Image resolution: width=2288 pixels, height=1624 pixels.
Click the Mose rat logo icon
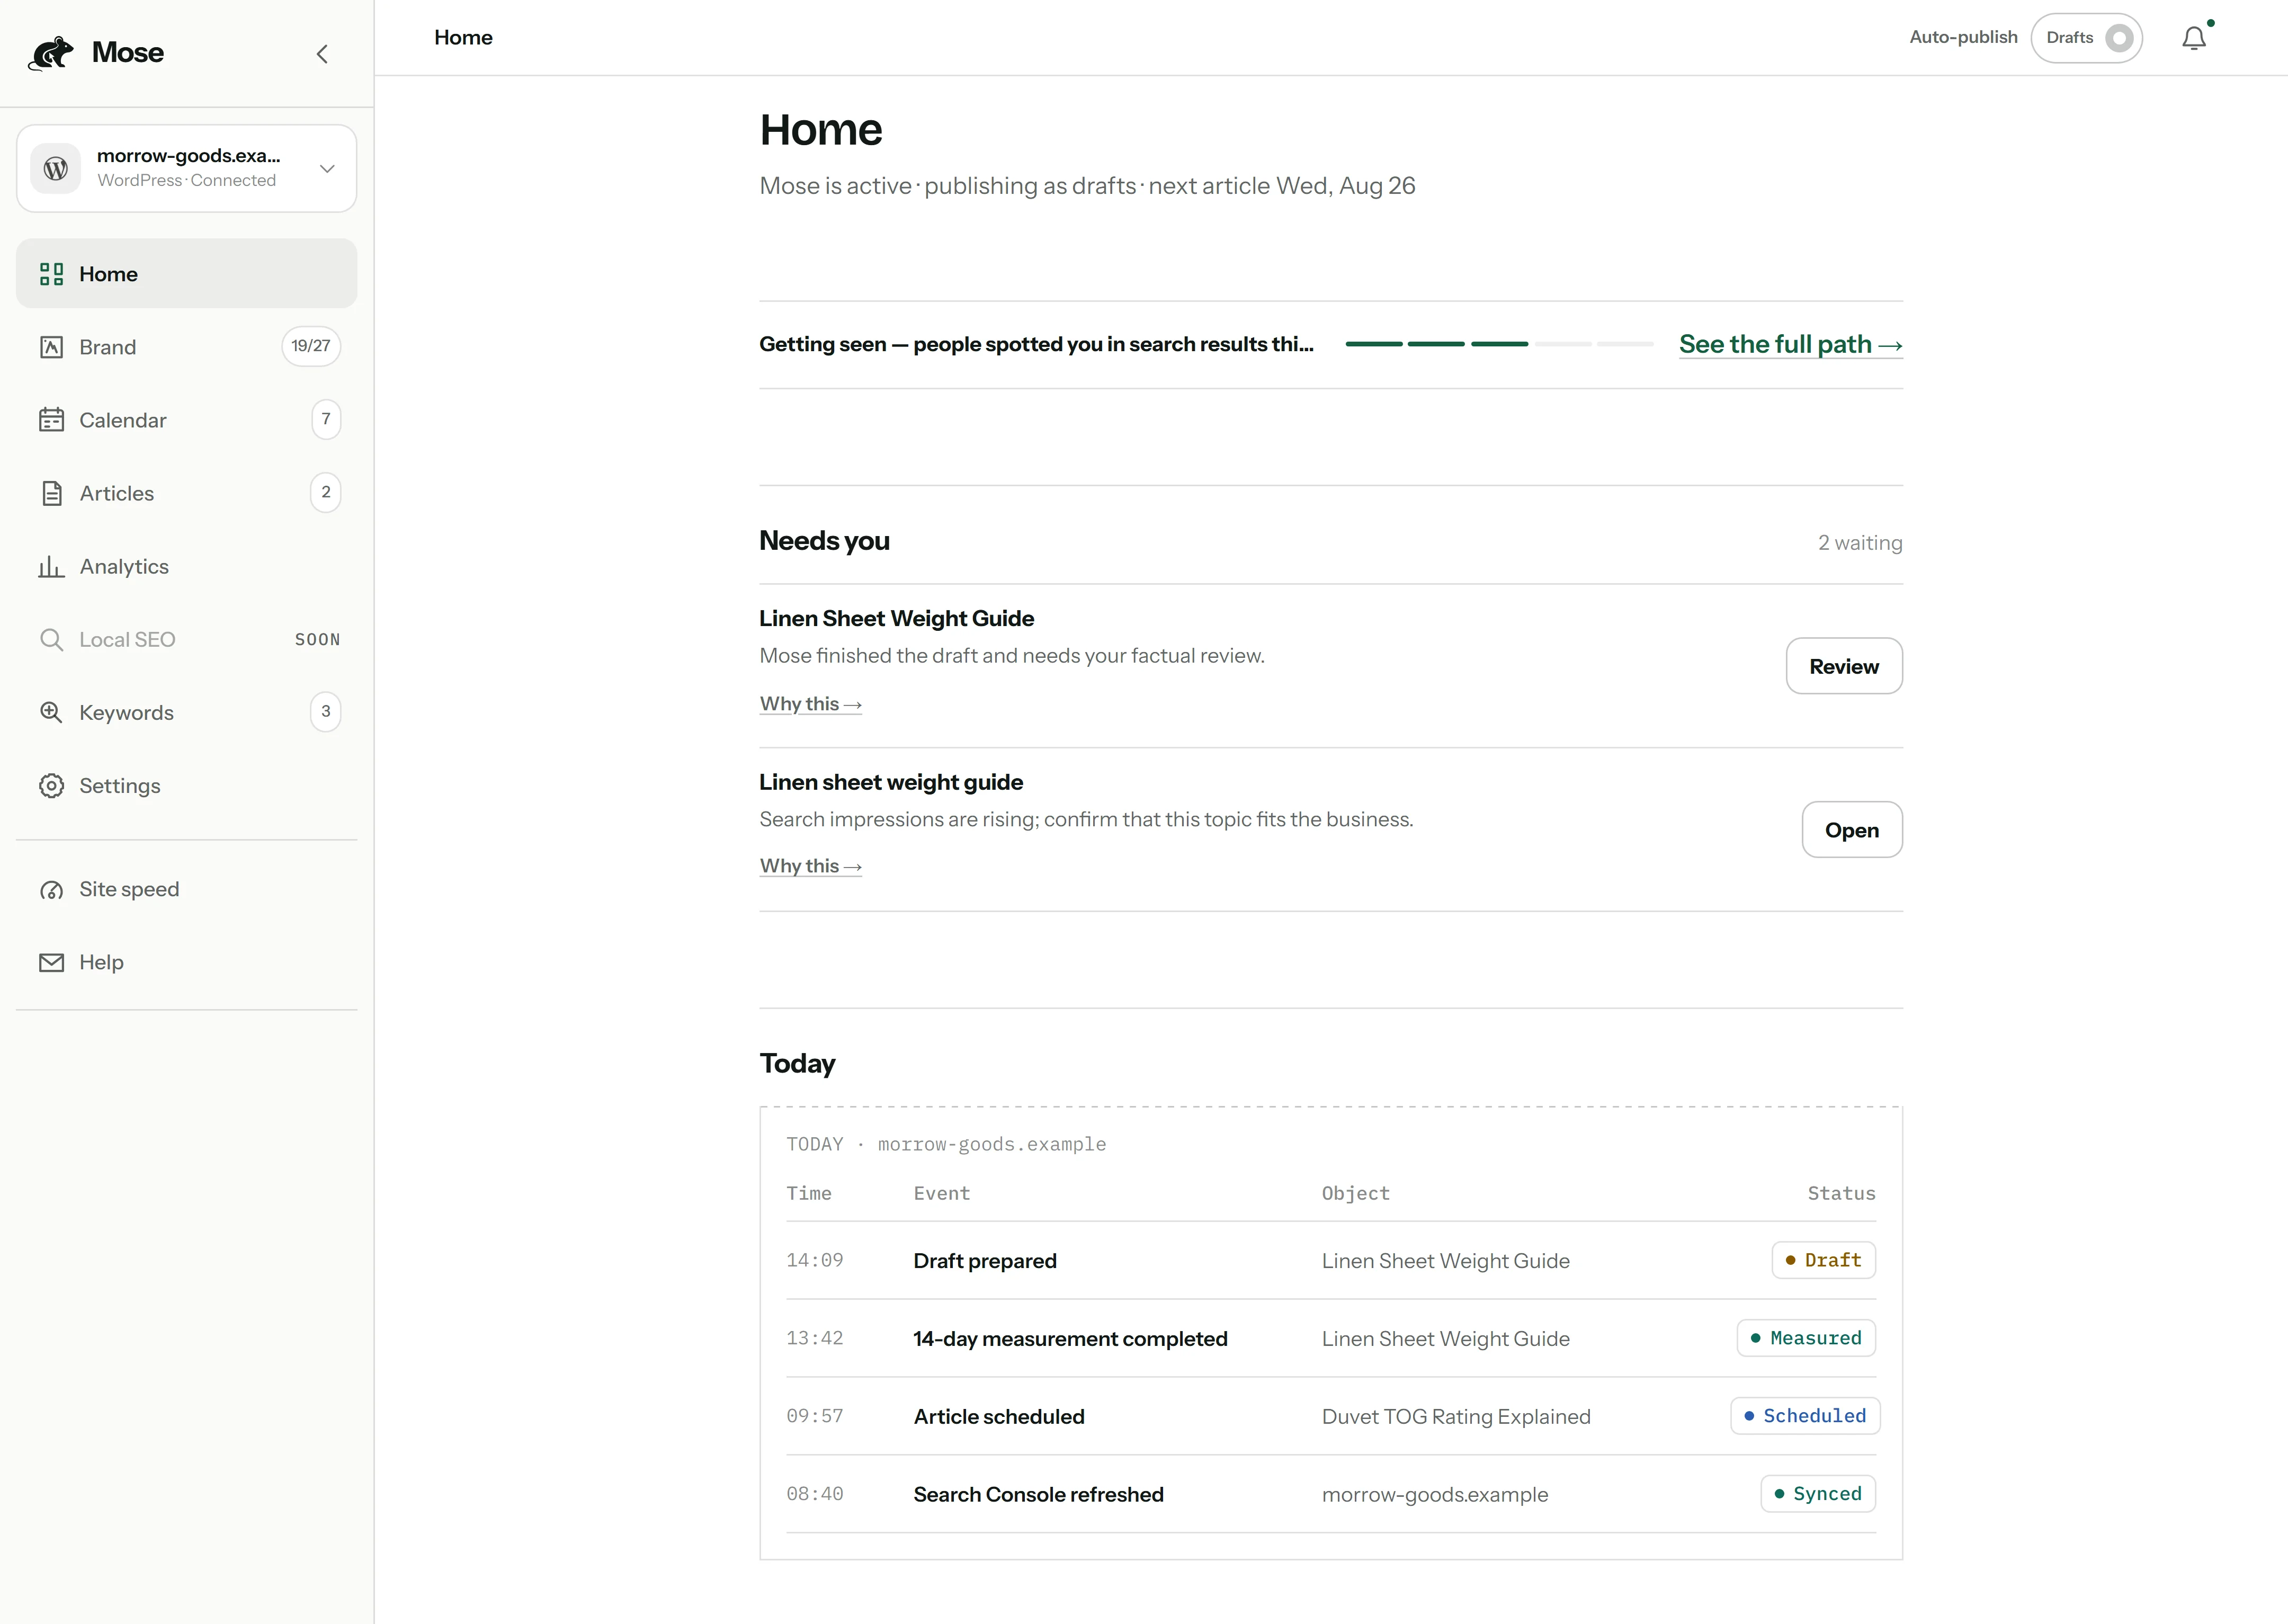coord(51,53)
